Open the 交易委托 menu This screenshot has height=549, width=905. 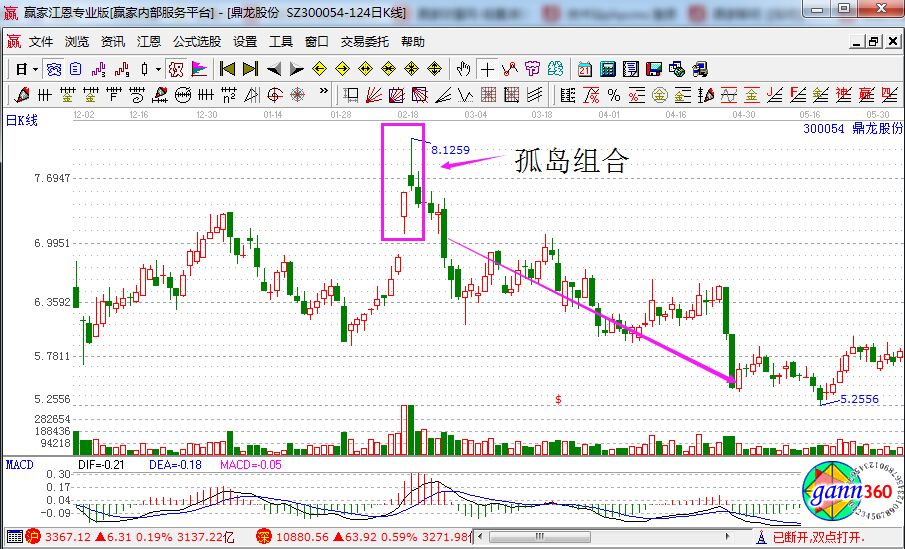pos(365,42)
